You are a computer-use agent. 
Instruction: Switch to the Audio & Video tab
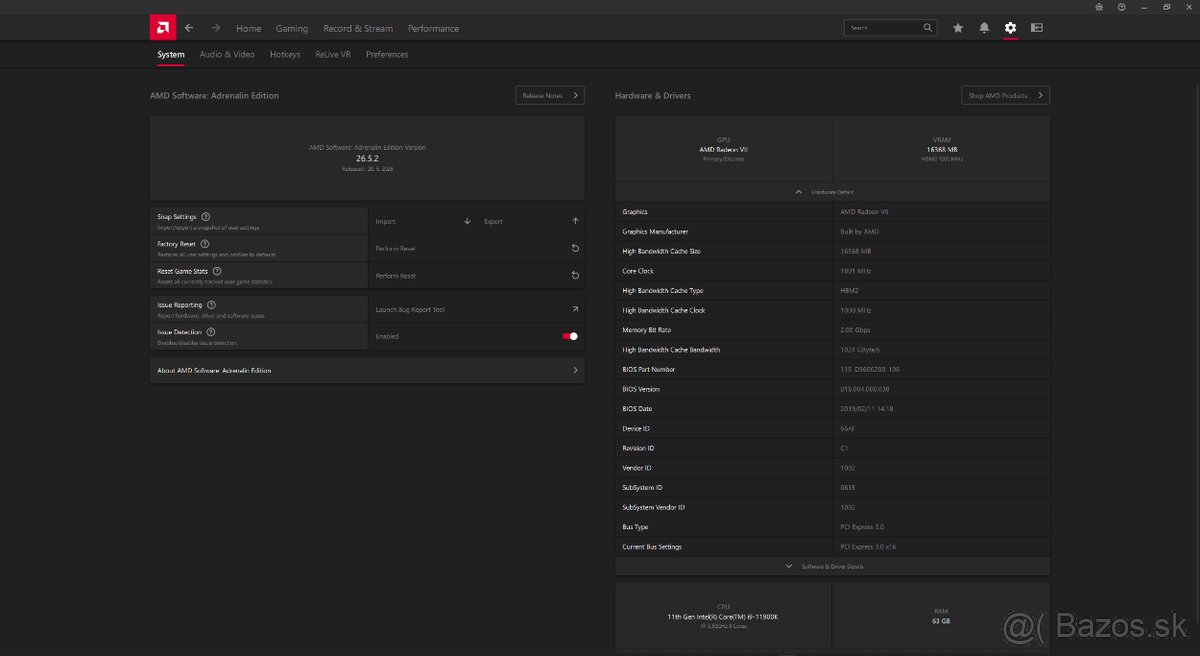click(227, 55)
